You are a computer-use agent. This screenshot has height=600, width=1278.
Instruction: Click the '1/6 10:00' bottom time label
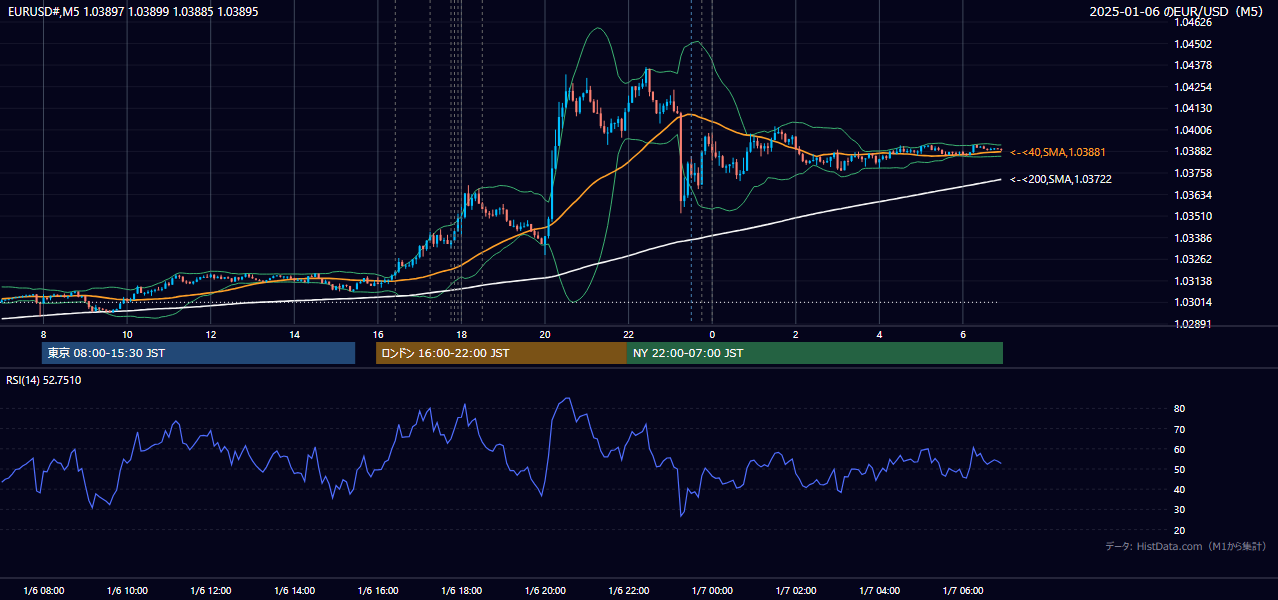(127, 591)
